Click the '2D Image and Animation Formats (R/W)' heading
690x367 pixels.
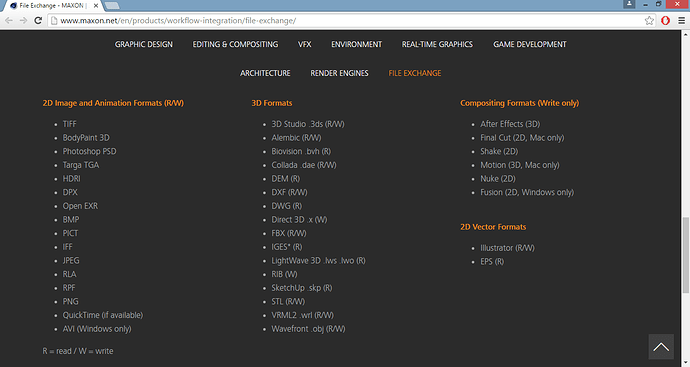click(113, 103)
